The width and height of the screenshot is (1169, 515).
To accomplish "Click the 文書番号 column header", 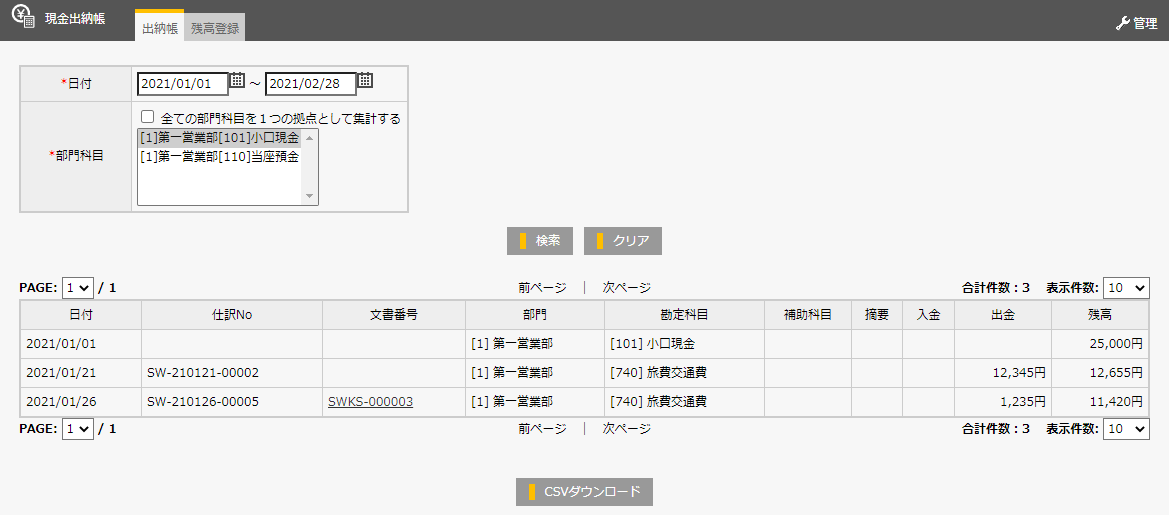I will (394, 315).
